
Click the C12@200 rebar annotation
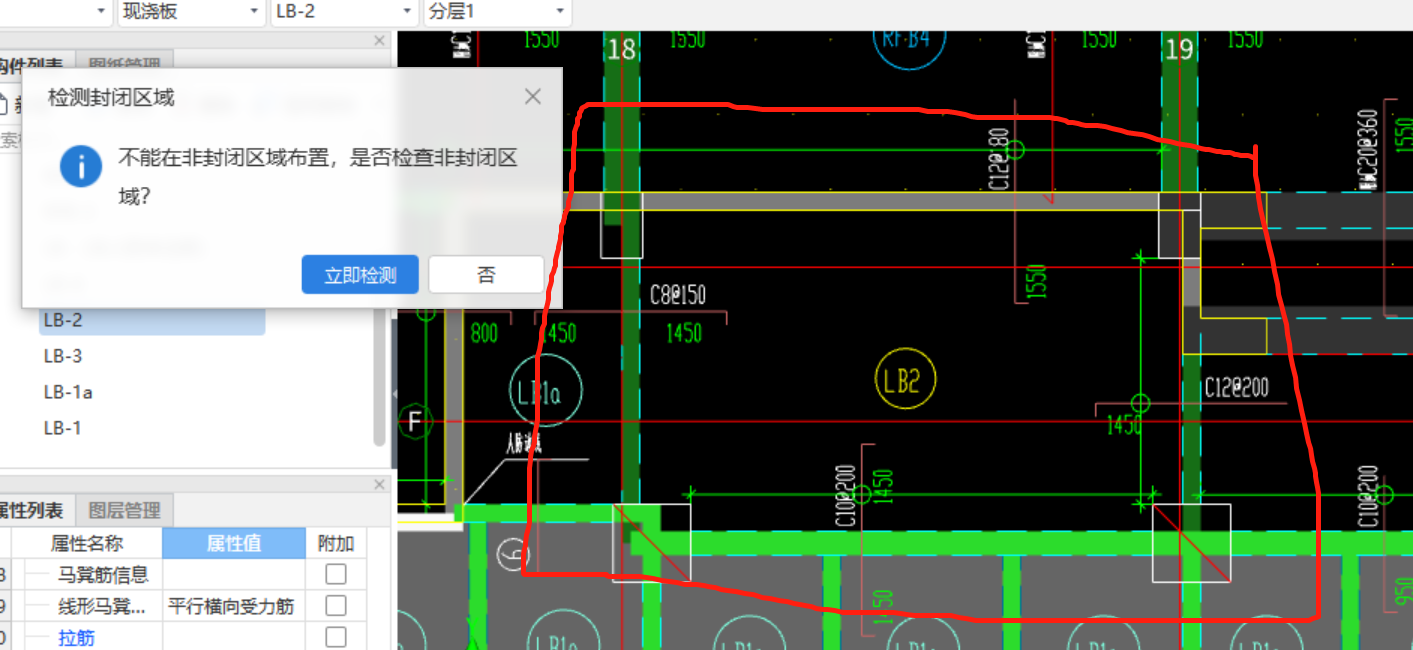(x=1236, y=387)
